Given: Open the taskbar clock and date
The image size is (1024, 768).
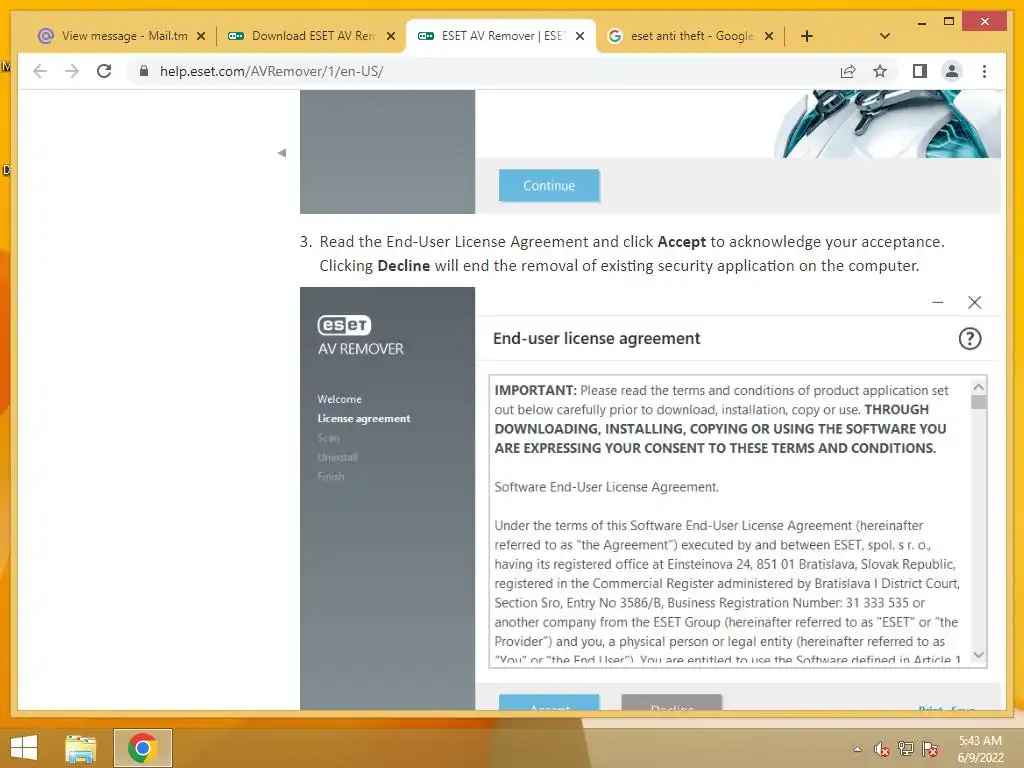Looking at the screenshot, I should (x=980, y=749).
